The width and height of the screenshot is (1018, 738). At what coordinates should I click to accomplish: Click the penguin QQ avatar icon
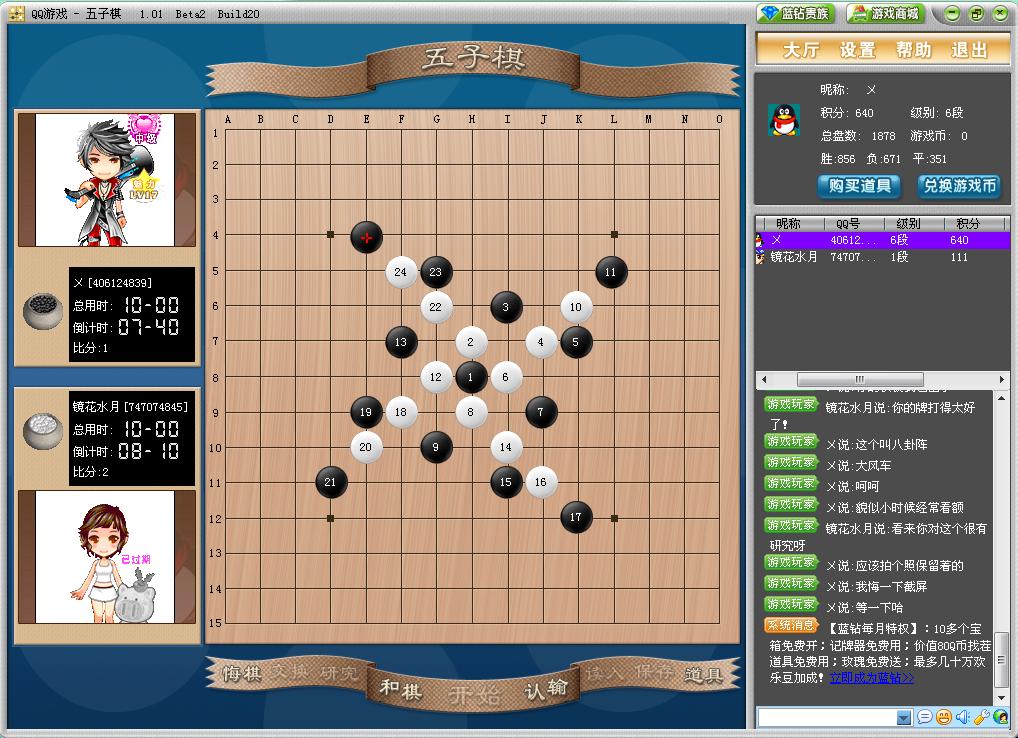784,119
